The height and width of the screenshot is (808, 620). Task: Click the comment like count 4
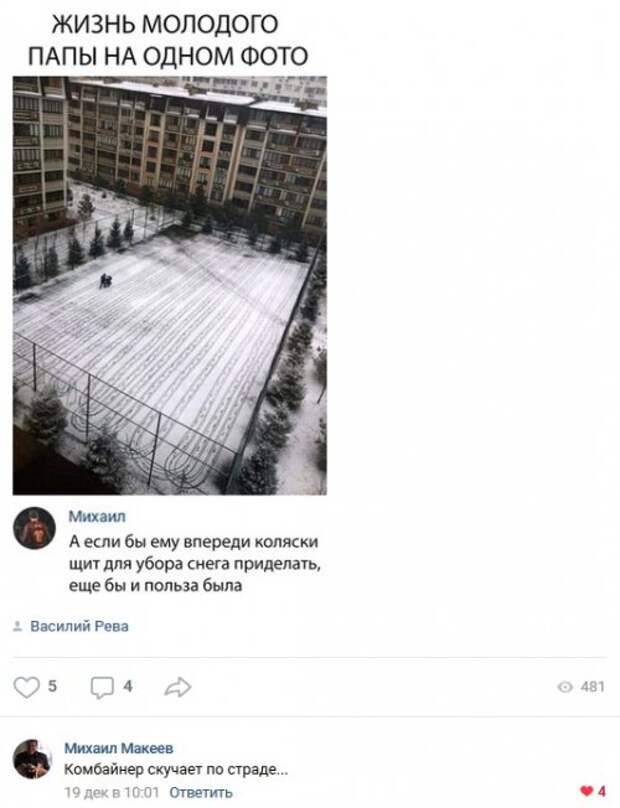601,791
